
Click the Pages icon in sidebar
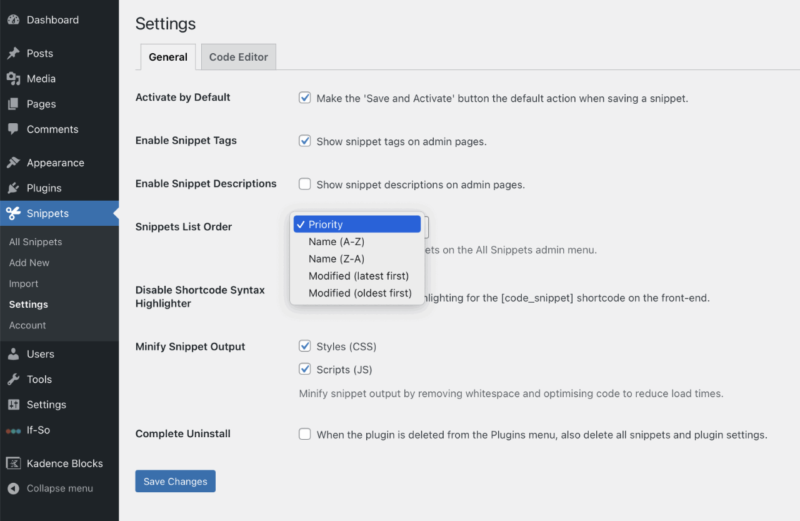(13, 104)
